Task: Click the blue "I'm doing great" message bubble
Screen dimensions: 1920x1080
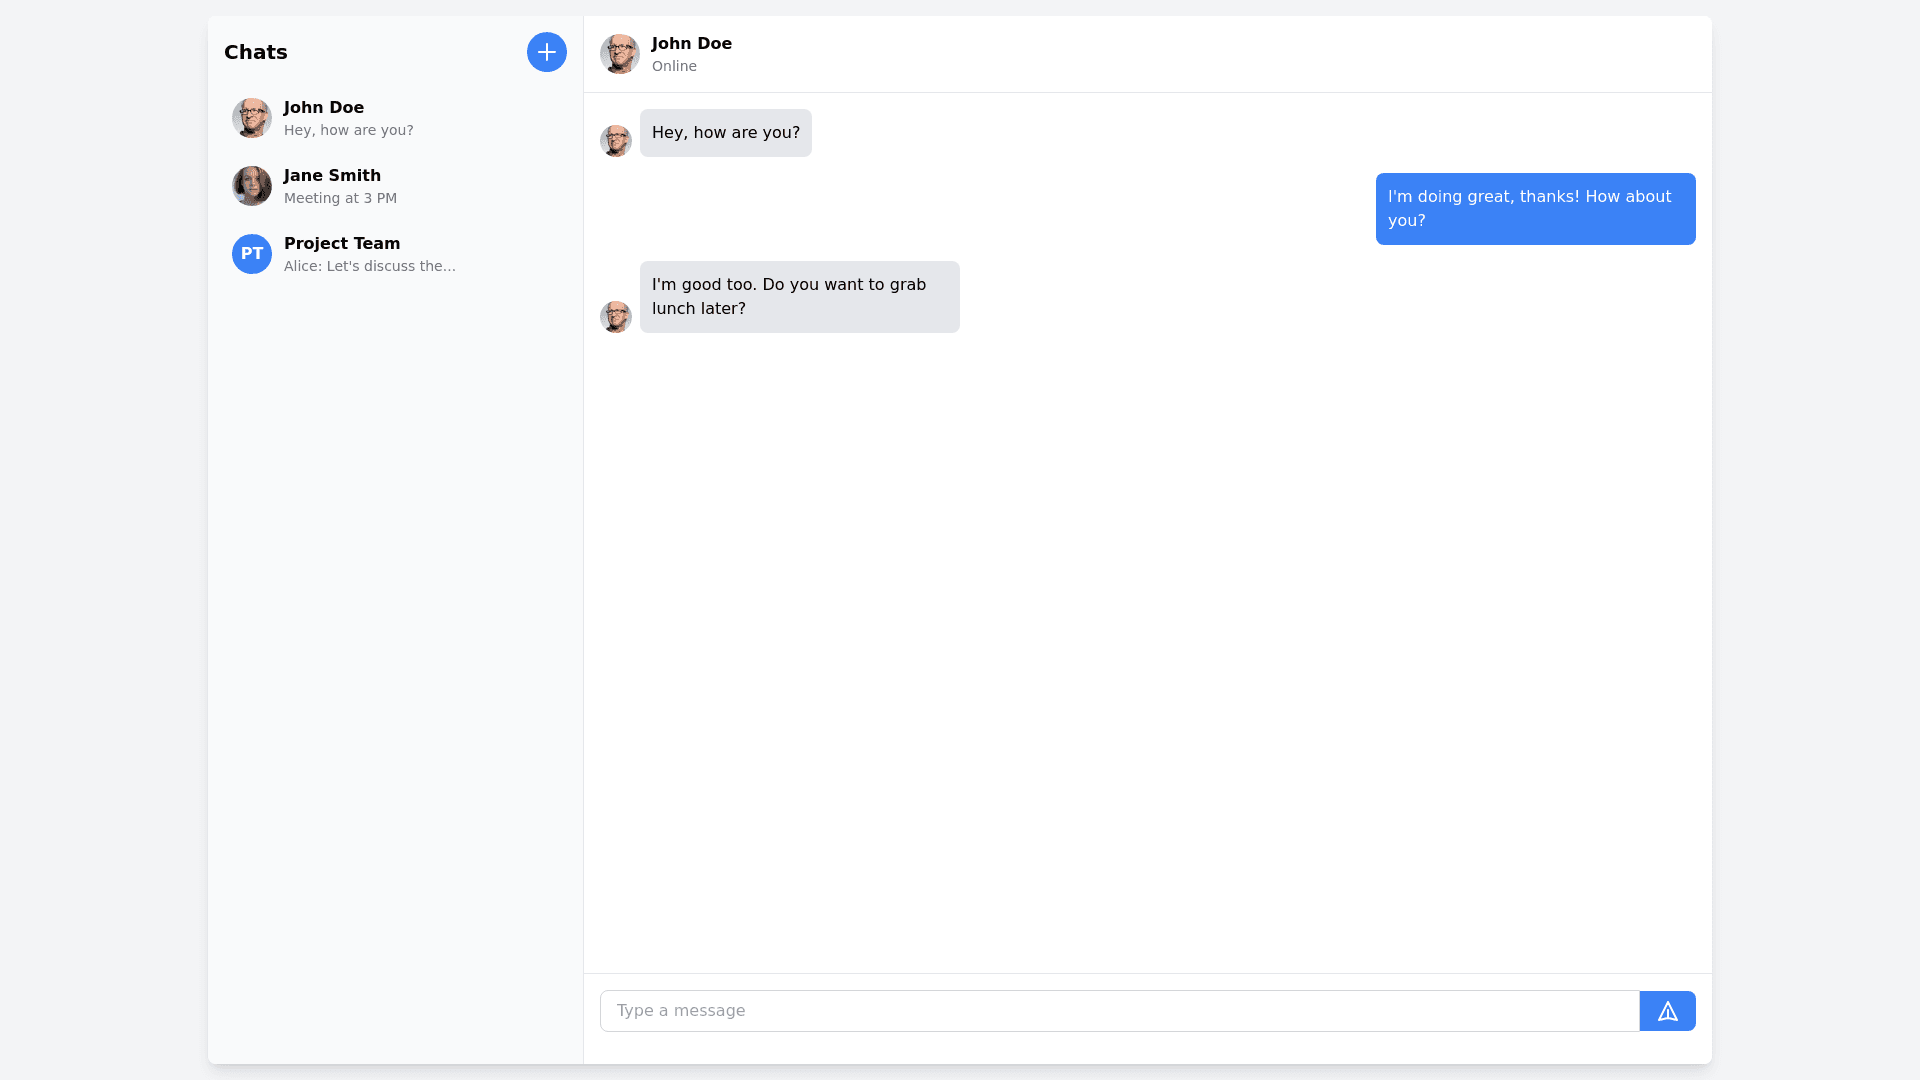Action: tap(1535, 209)
